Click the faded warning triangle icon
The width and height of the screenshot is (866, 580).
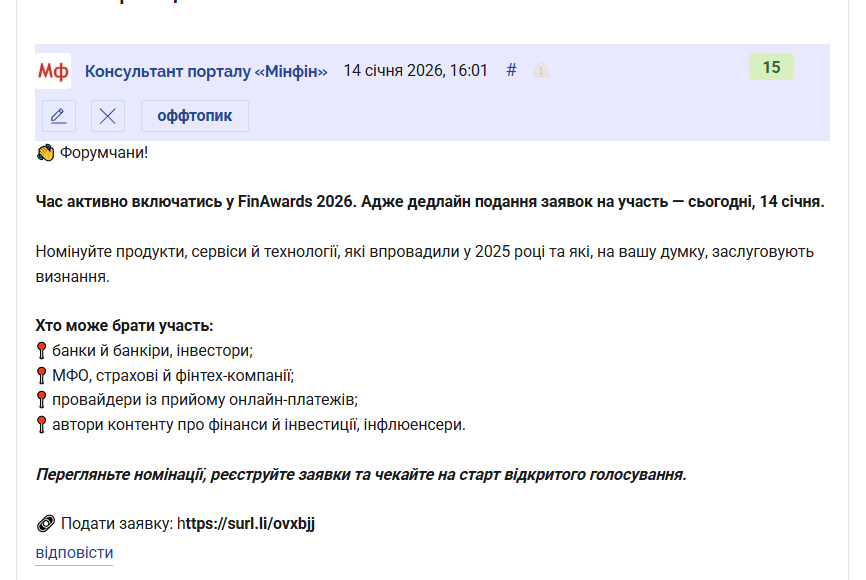tap(541, 71)
